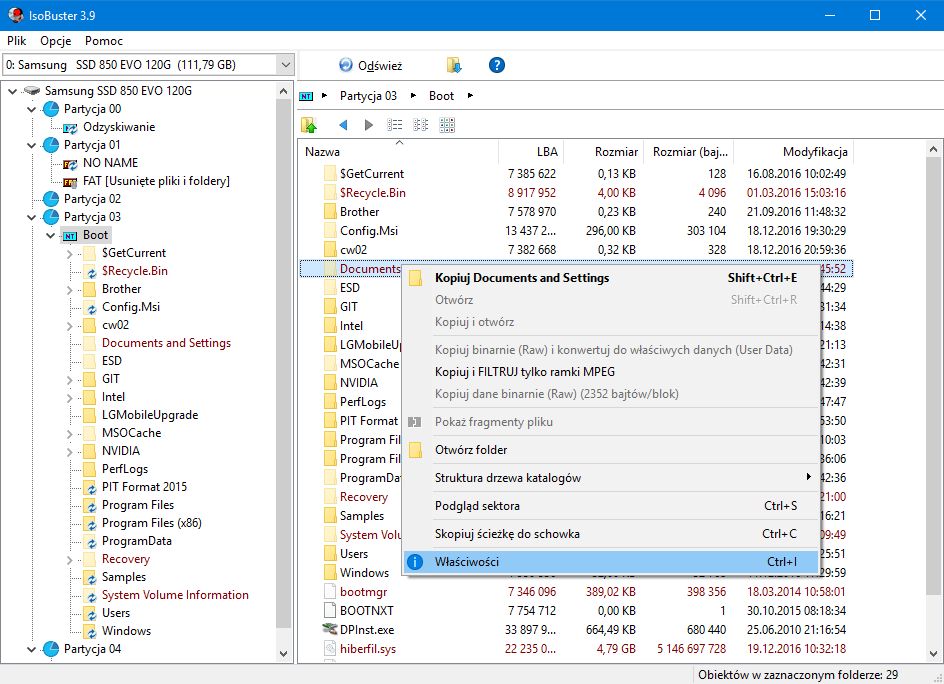Viewport: 944px width, 684px height.
Task: Click the DPInst.exe file icon
Action: [x=329, y=630]
